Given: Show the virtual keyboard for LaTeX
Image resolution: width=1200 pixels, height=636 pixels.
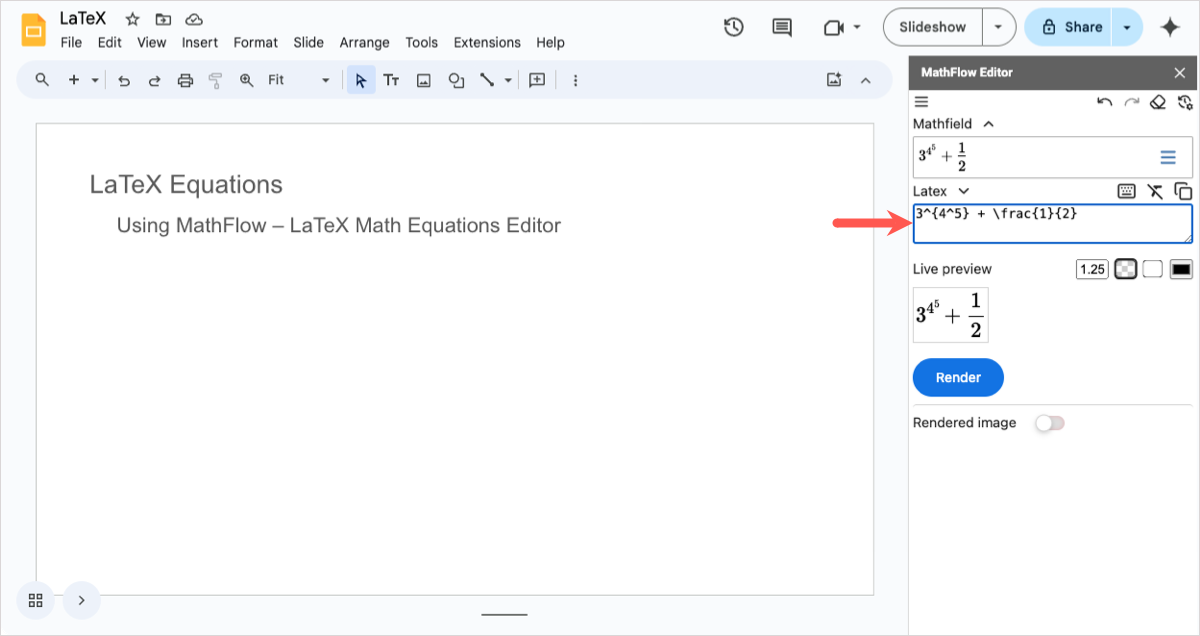Looking at the screenshot, I should 1127,191.
